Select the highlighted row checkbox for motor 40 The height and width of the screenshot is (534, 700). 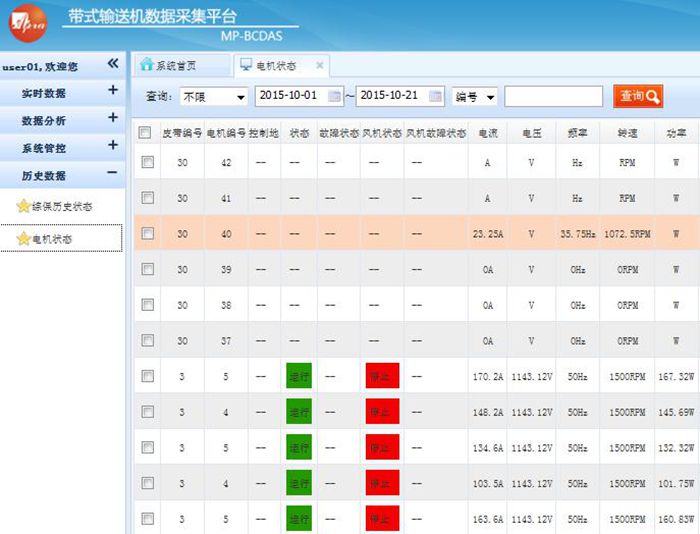click(x=148, y=233)
